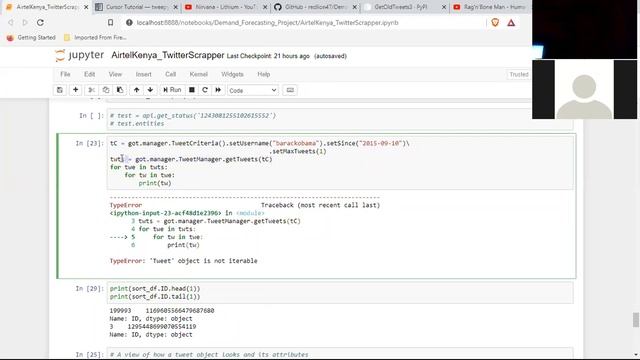The image size is (640, 360).
Task: Paste cells below icon
Action: pos(120,90)
